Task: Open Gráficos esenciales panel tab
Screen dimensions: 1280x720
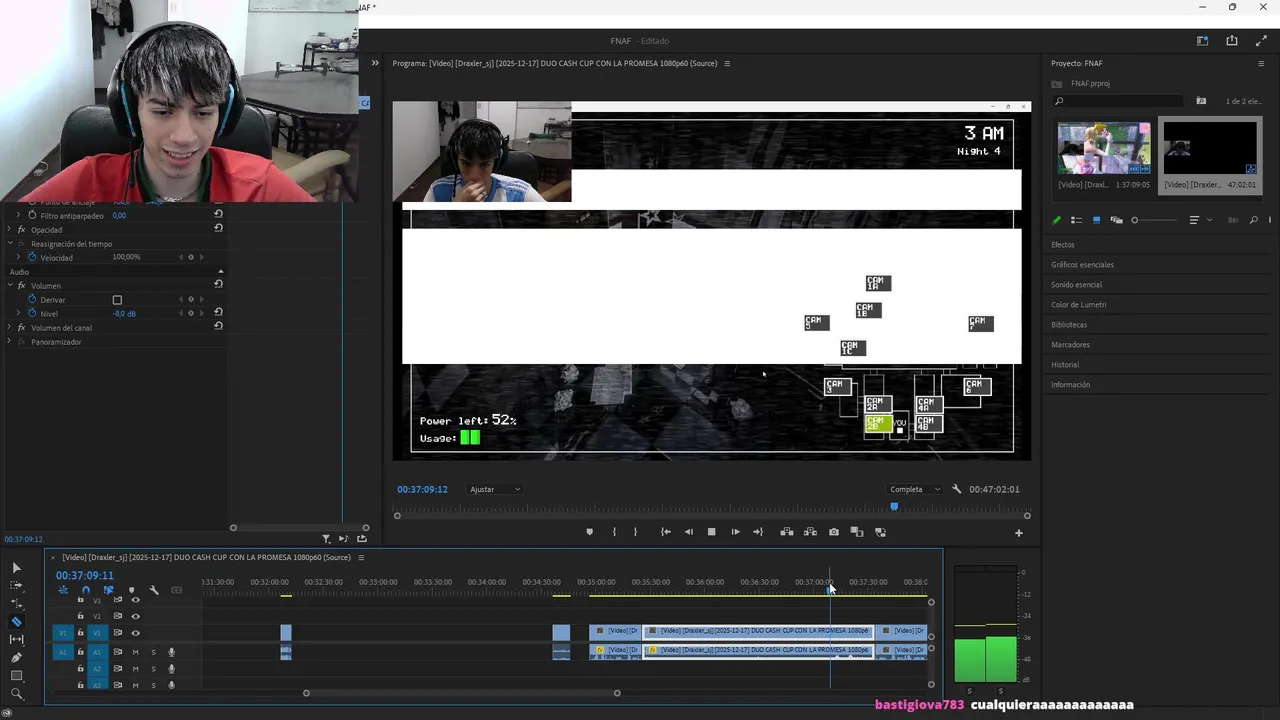Action: pyautogui.click(x=1082, y=264)
